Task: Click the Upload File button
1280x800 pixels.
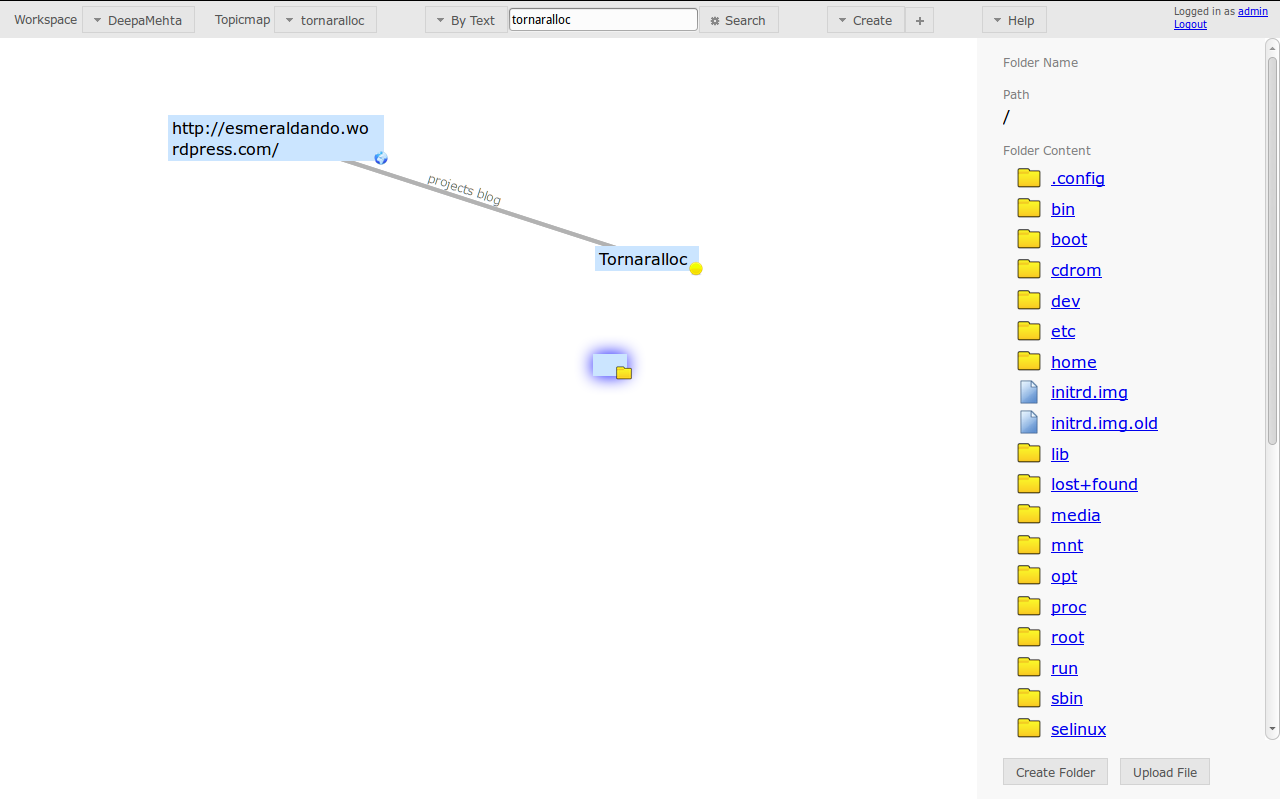Action: click(1165, 772)
